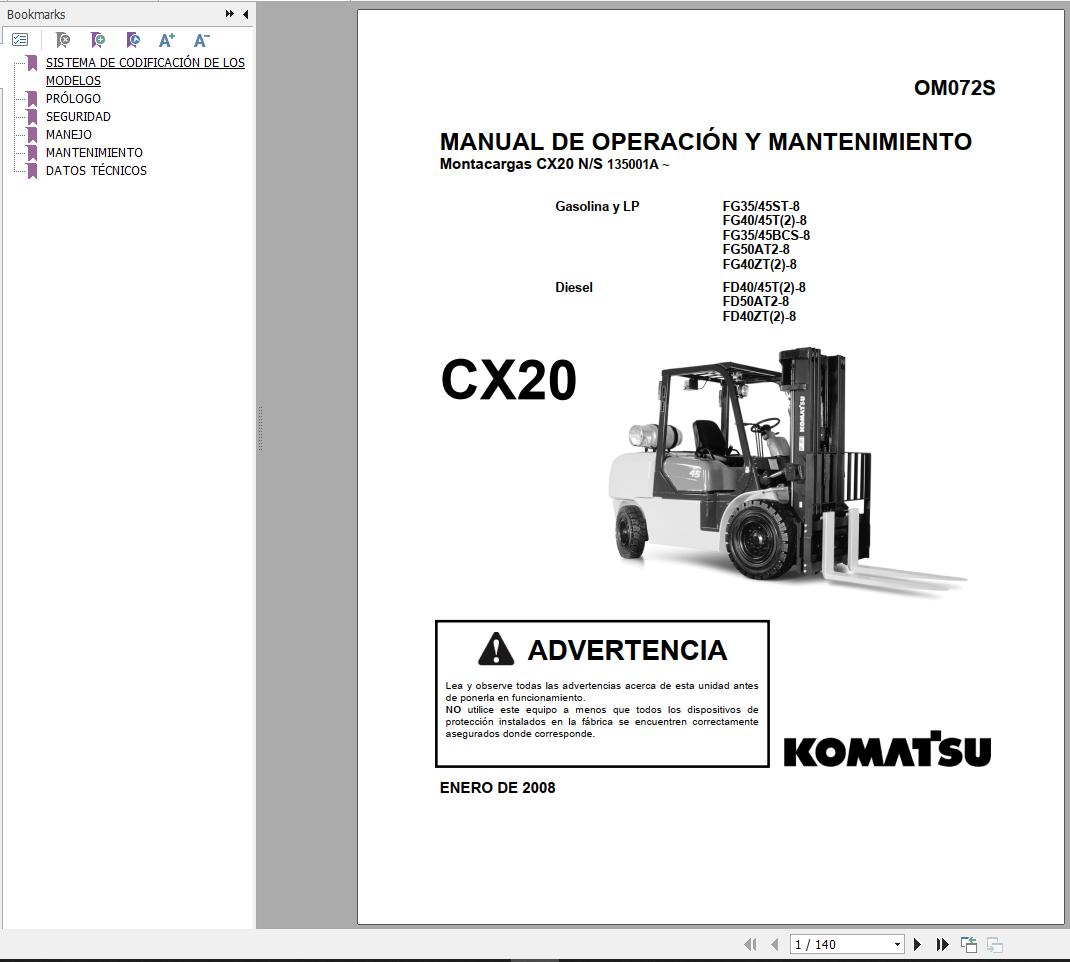The width and height of the screenshot is (1070, 962).
Task: Click model FG35/45BCS-8 text
Action: (x=766, y=235)
